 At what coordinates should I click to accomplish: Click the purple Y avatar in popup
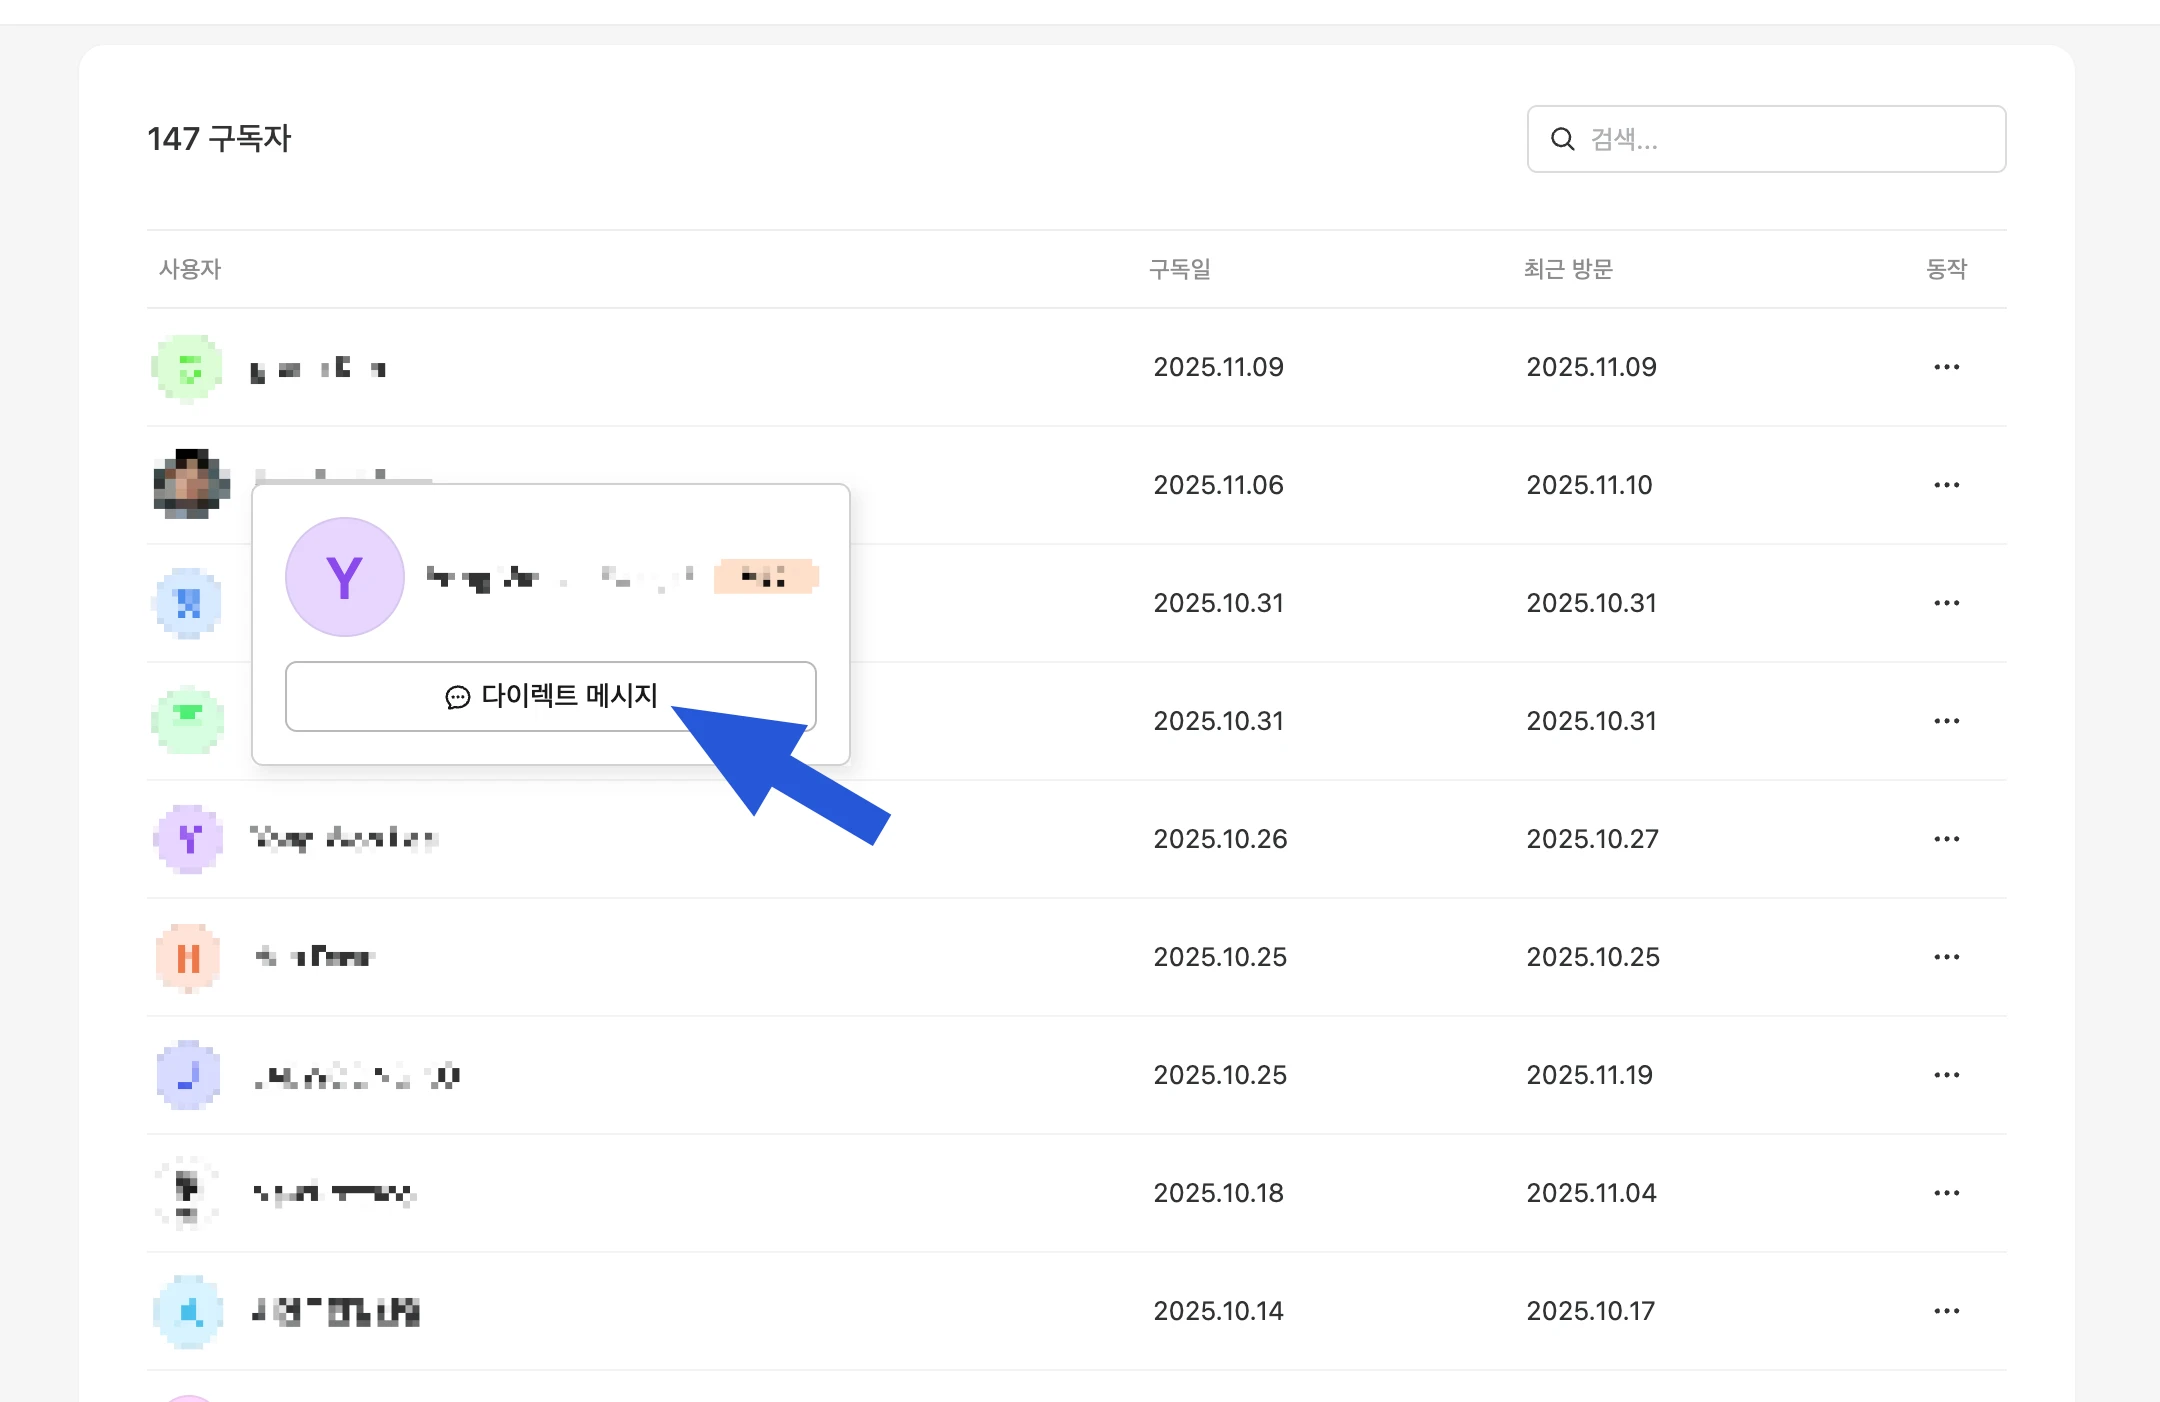click(x=345, y=577)
